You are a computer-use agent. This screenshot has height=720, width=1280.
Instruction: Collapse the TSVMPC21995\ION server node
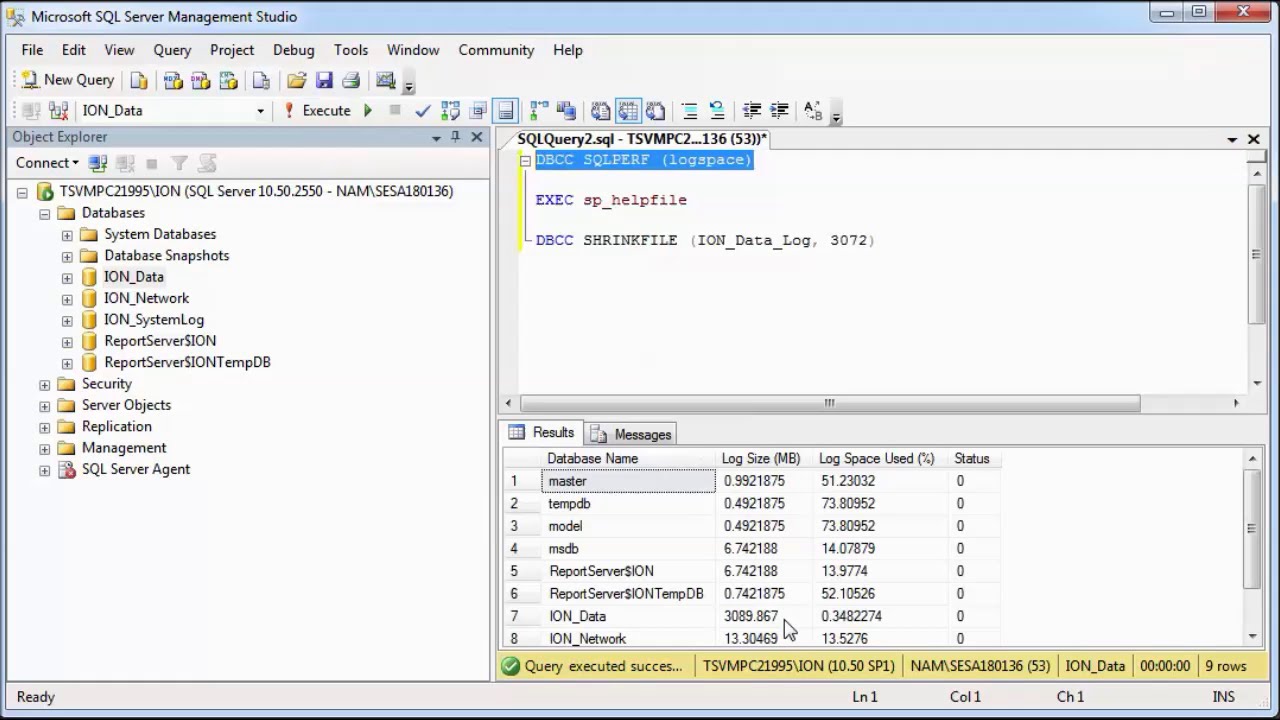[x=22, y=192]
